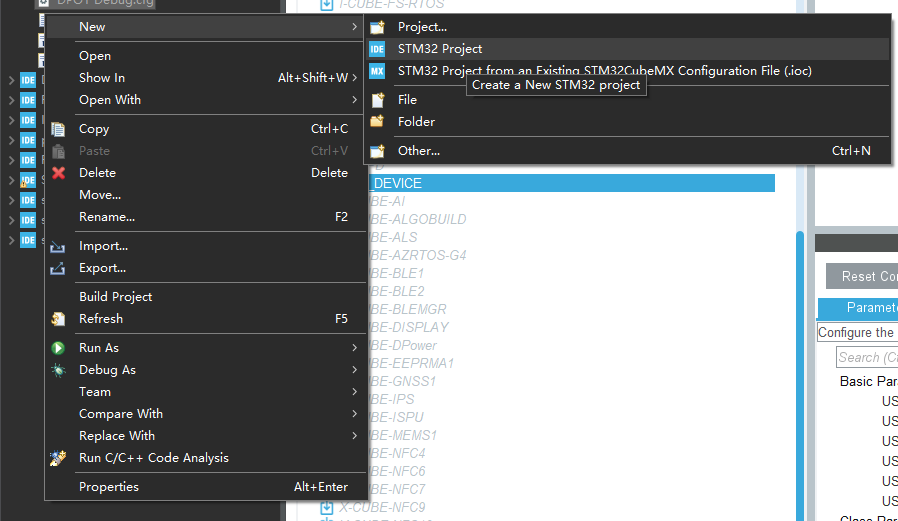Expand the first IDE project tree node
This screenshot has width=898, height=521.
[11, 80]
